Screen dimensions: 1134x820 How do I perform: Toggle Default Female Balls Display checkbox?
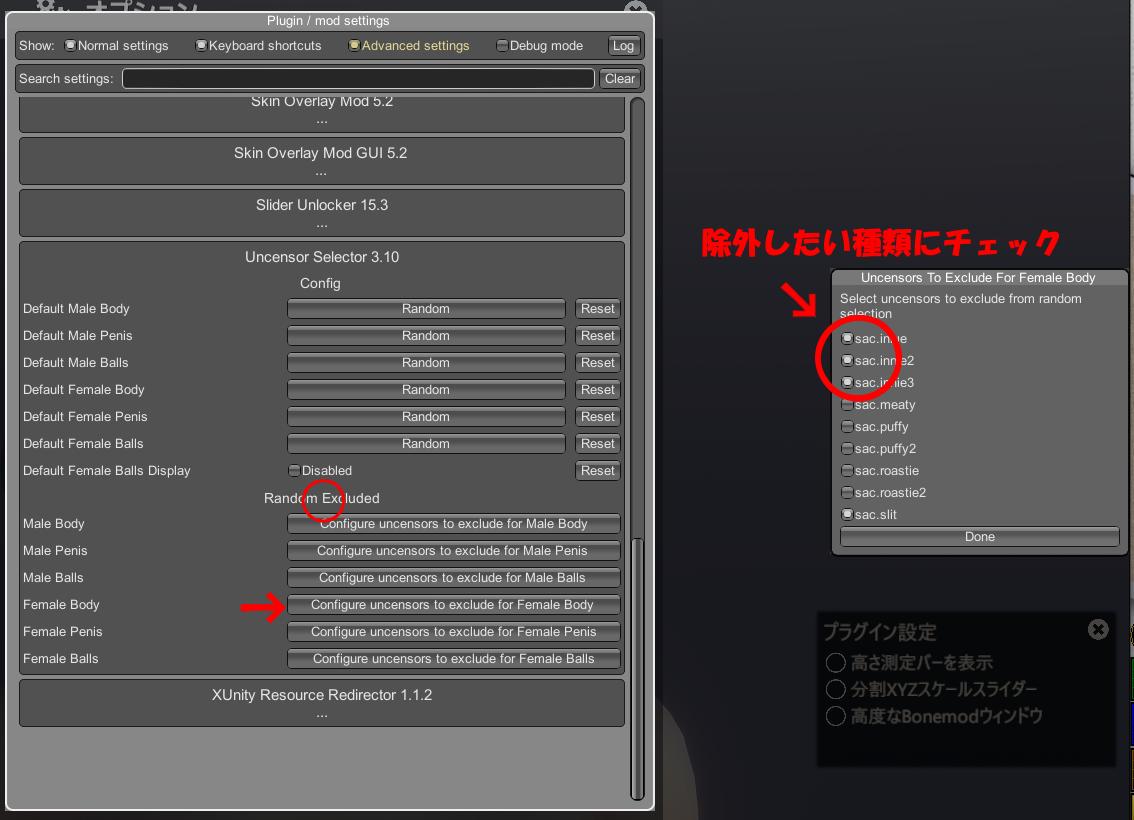point(294,471)
